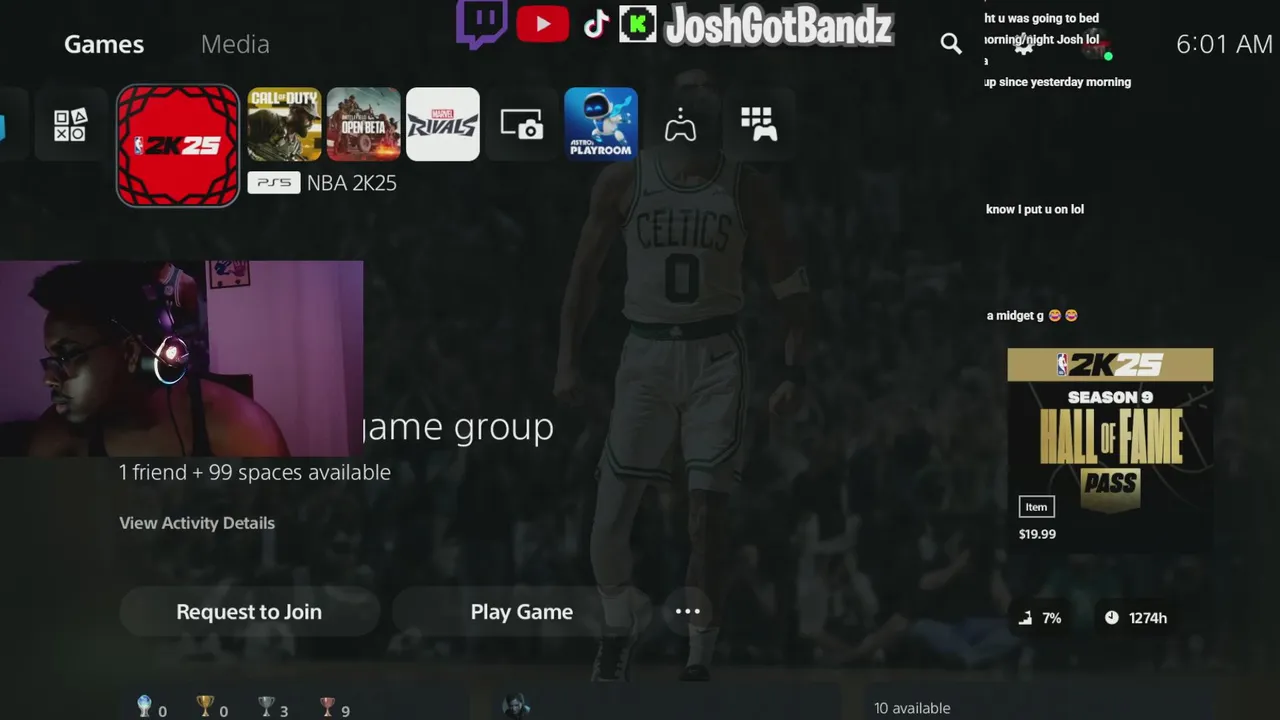
Task: Click the Request to Join button
Action: (249, 612)
